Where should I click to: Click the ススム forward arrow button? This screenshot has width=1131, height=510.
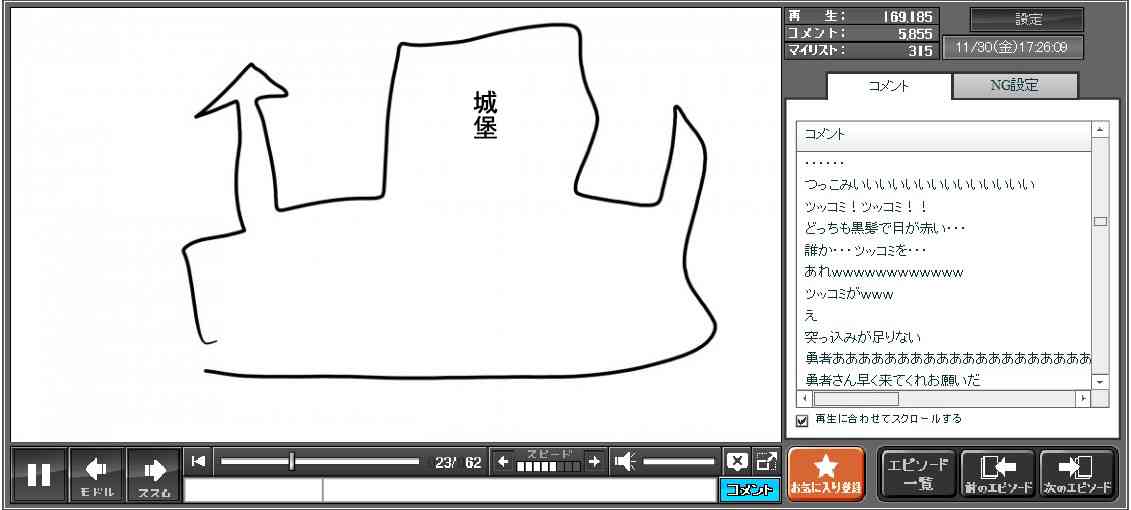coord(154,475)
